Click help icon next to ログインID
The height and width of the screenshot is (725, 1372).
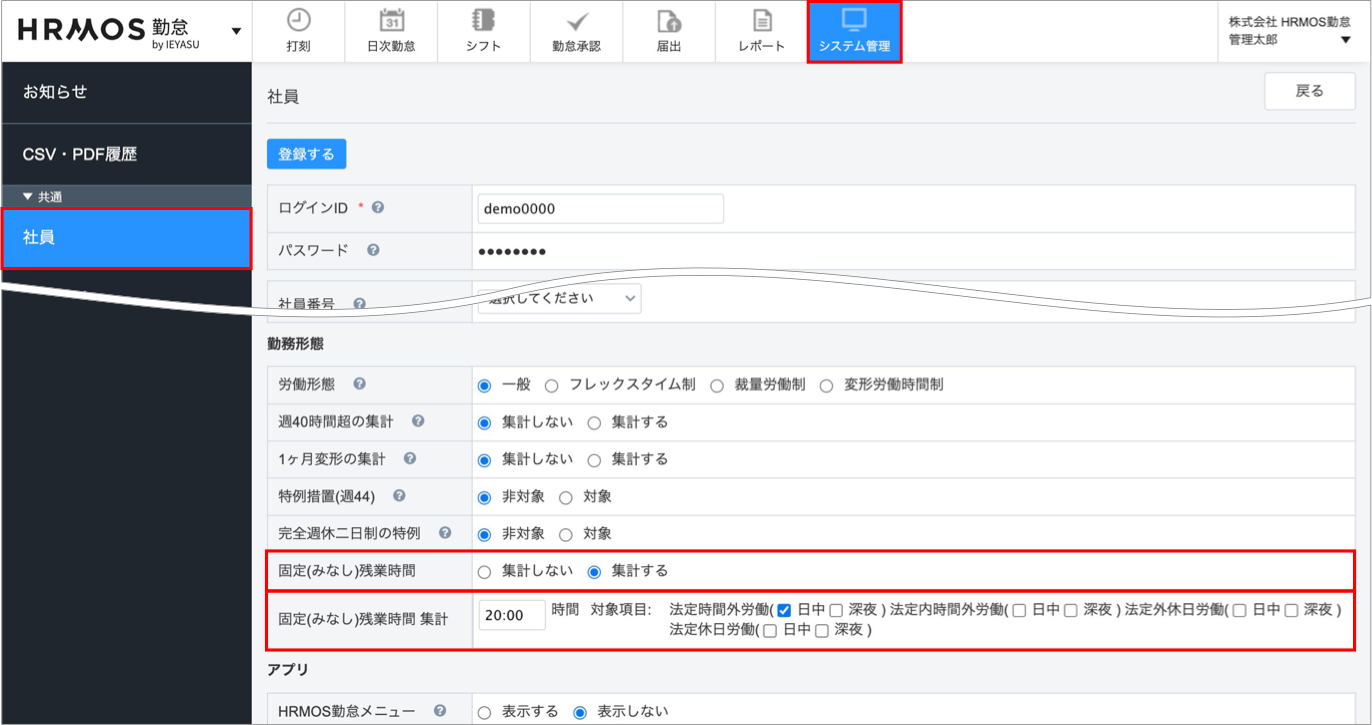(x=378, y=208)
